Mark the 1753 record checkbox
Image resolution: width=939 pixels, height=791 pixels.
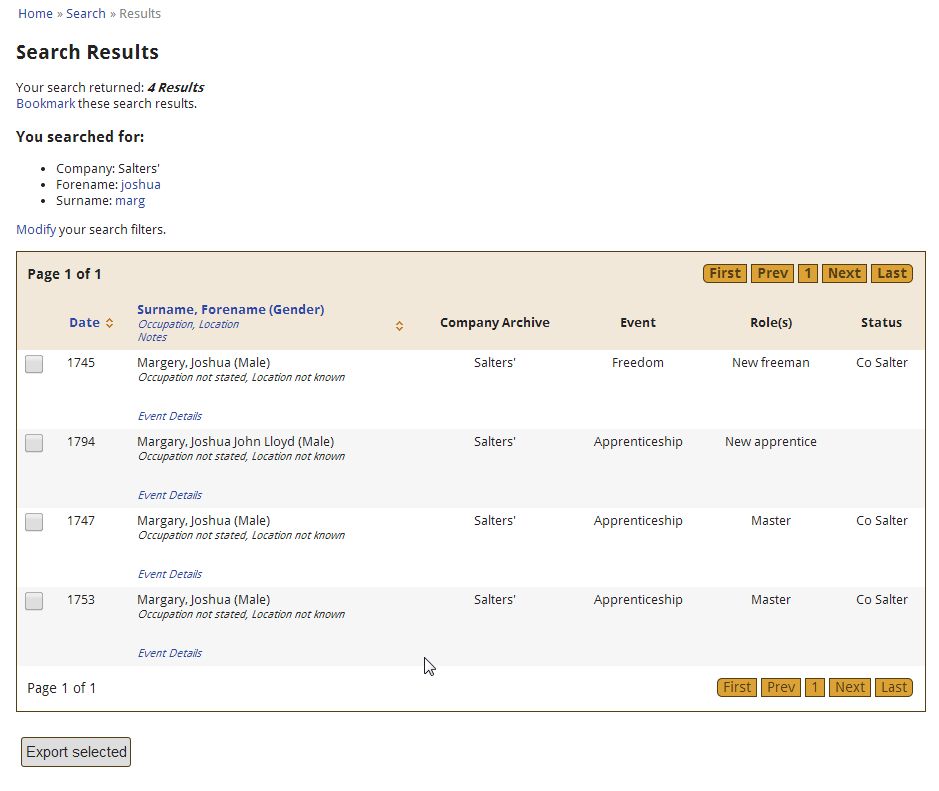point(34,601)
